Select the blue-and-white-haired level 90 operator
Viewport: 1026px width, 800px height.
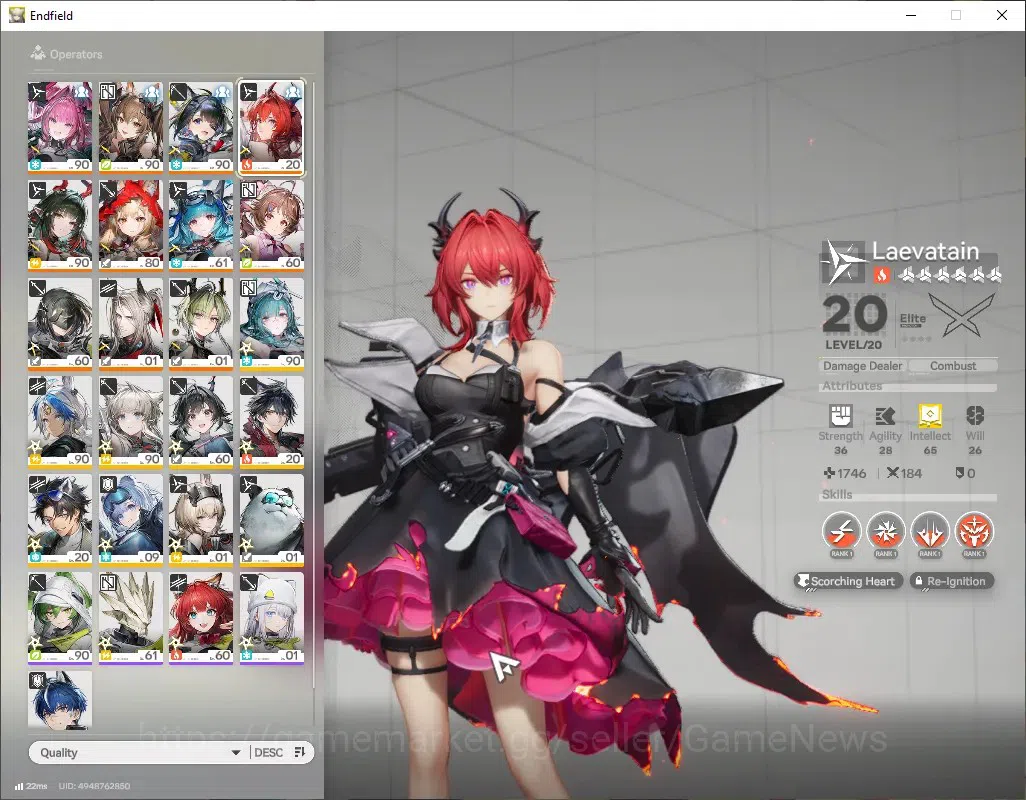click(60, 421)
